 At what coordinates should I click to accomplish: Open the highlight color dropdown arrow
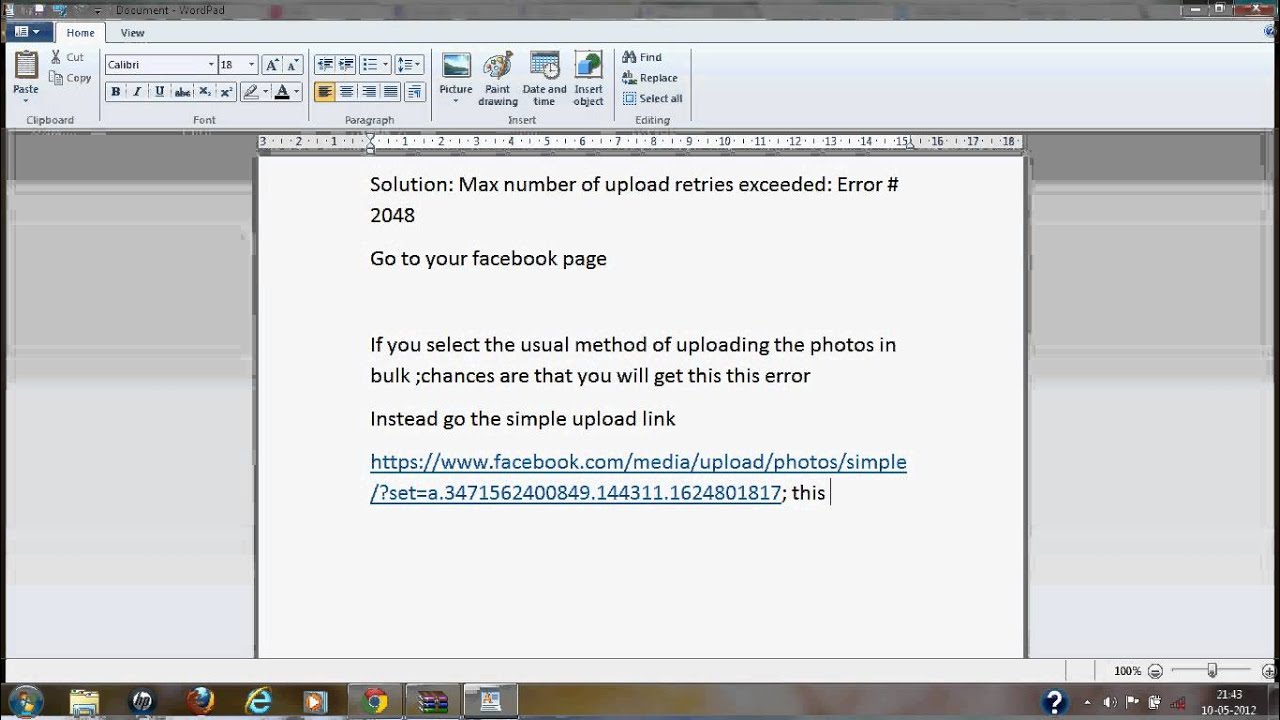click(x=265, y=92)
